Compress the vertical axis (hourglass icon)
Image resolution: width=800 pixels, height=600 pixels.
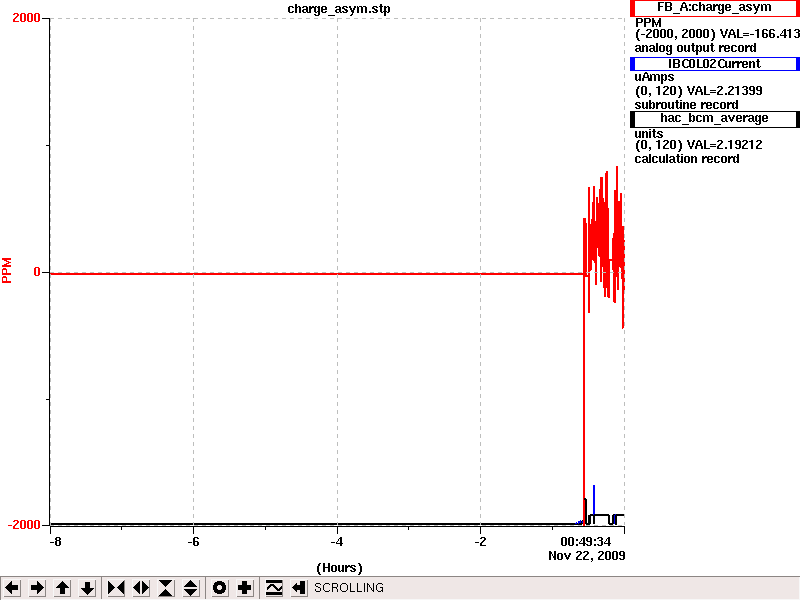[166, 588]
